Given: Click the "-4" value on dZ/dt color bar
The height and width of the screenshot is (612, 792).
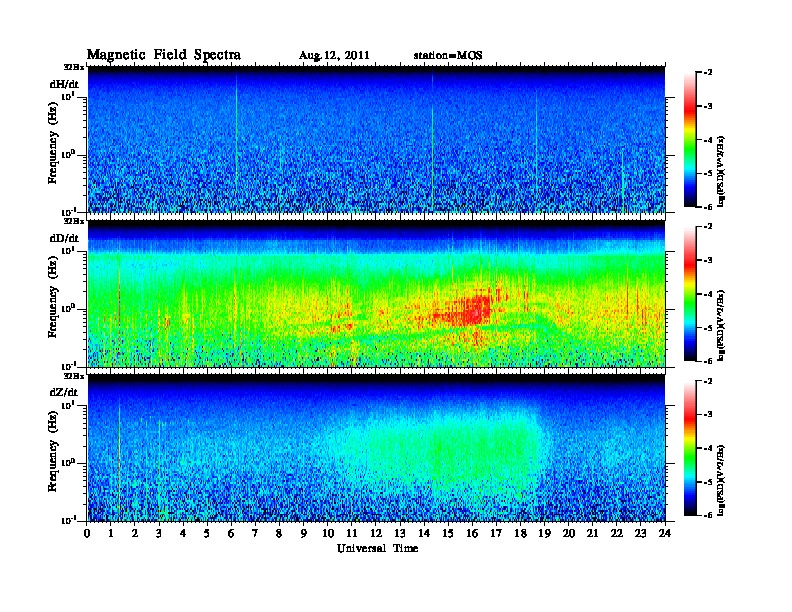Looking at the screenshot, I should pos(708,448).
